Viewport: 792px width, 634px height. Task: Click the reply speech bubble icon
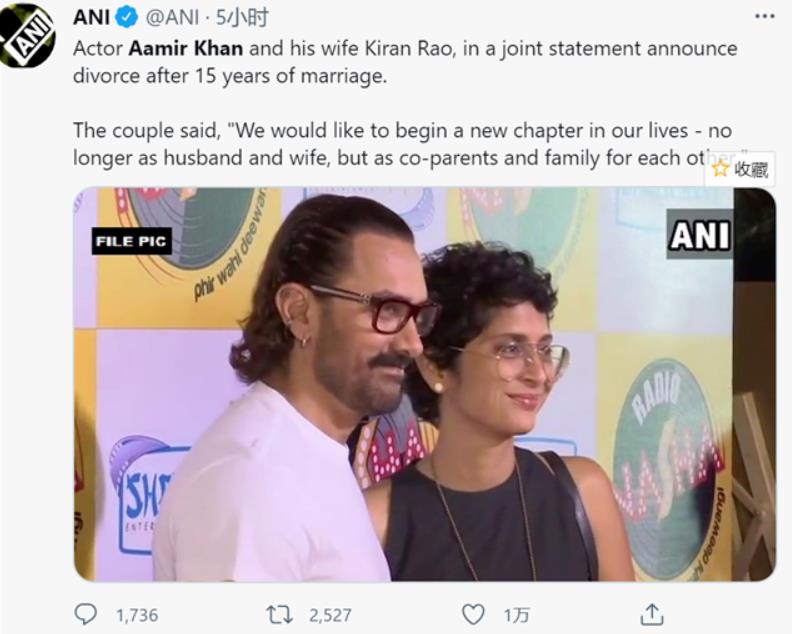click(88, 614)
